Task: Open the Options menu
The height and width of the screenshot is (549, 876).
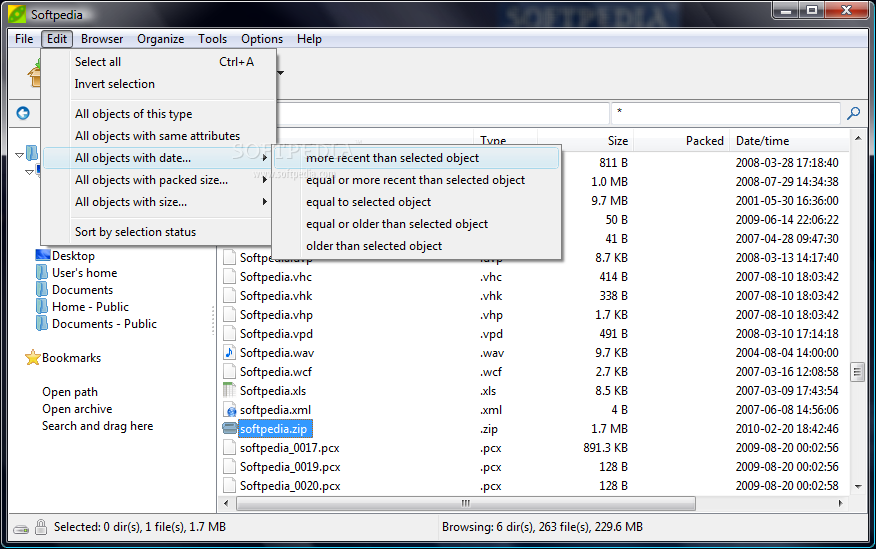Action: pyautogui.click(x=262, y=39)
